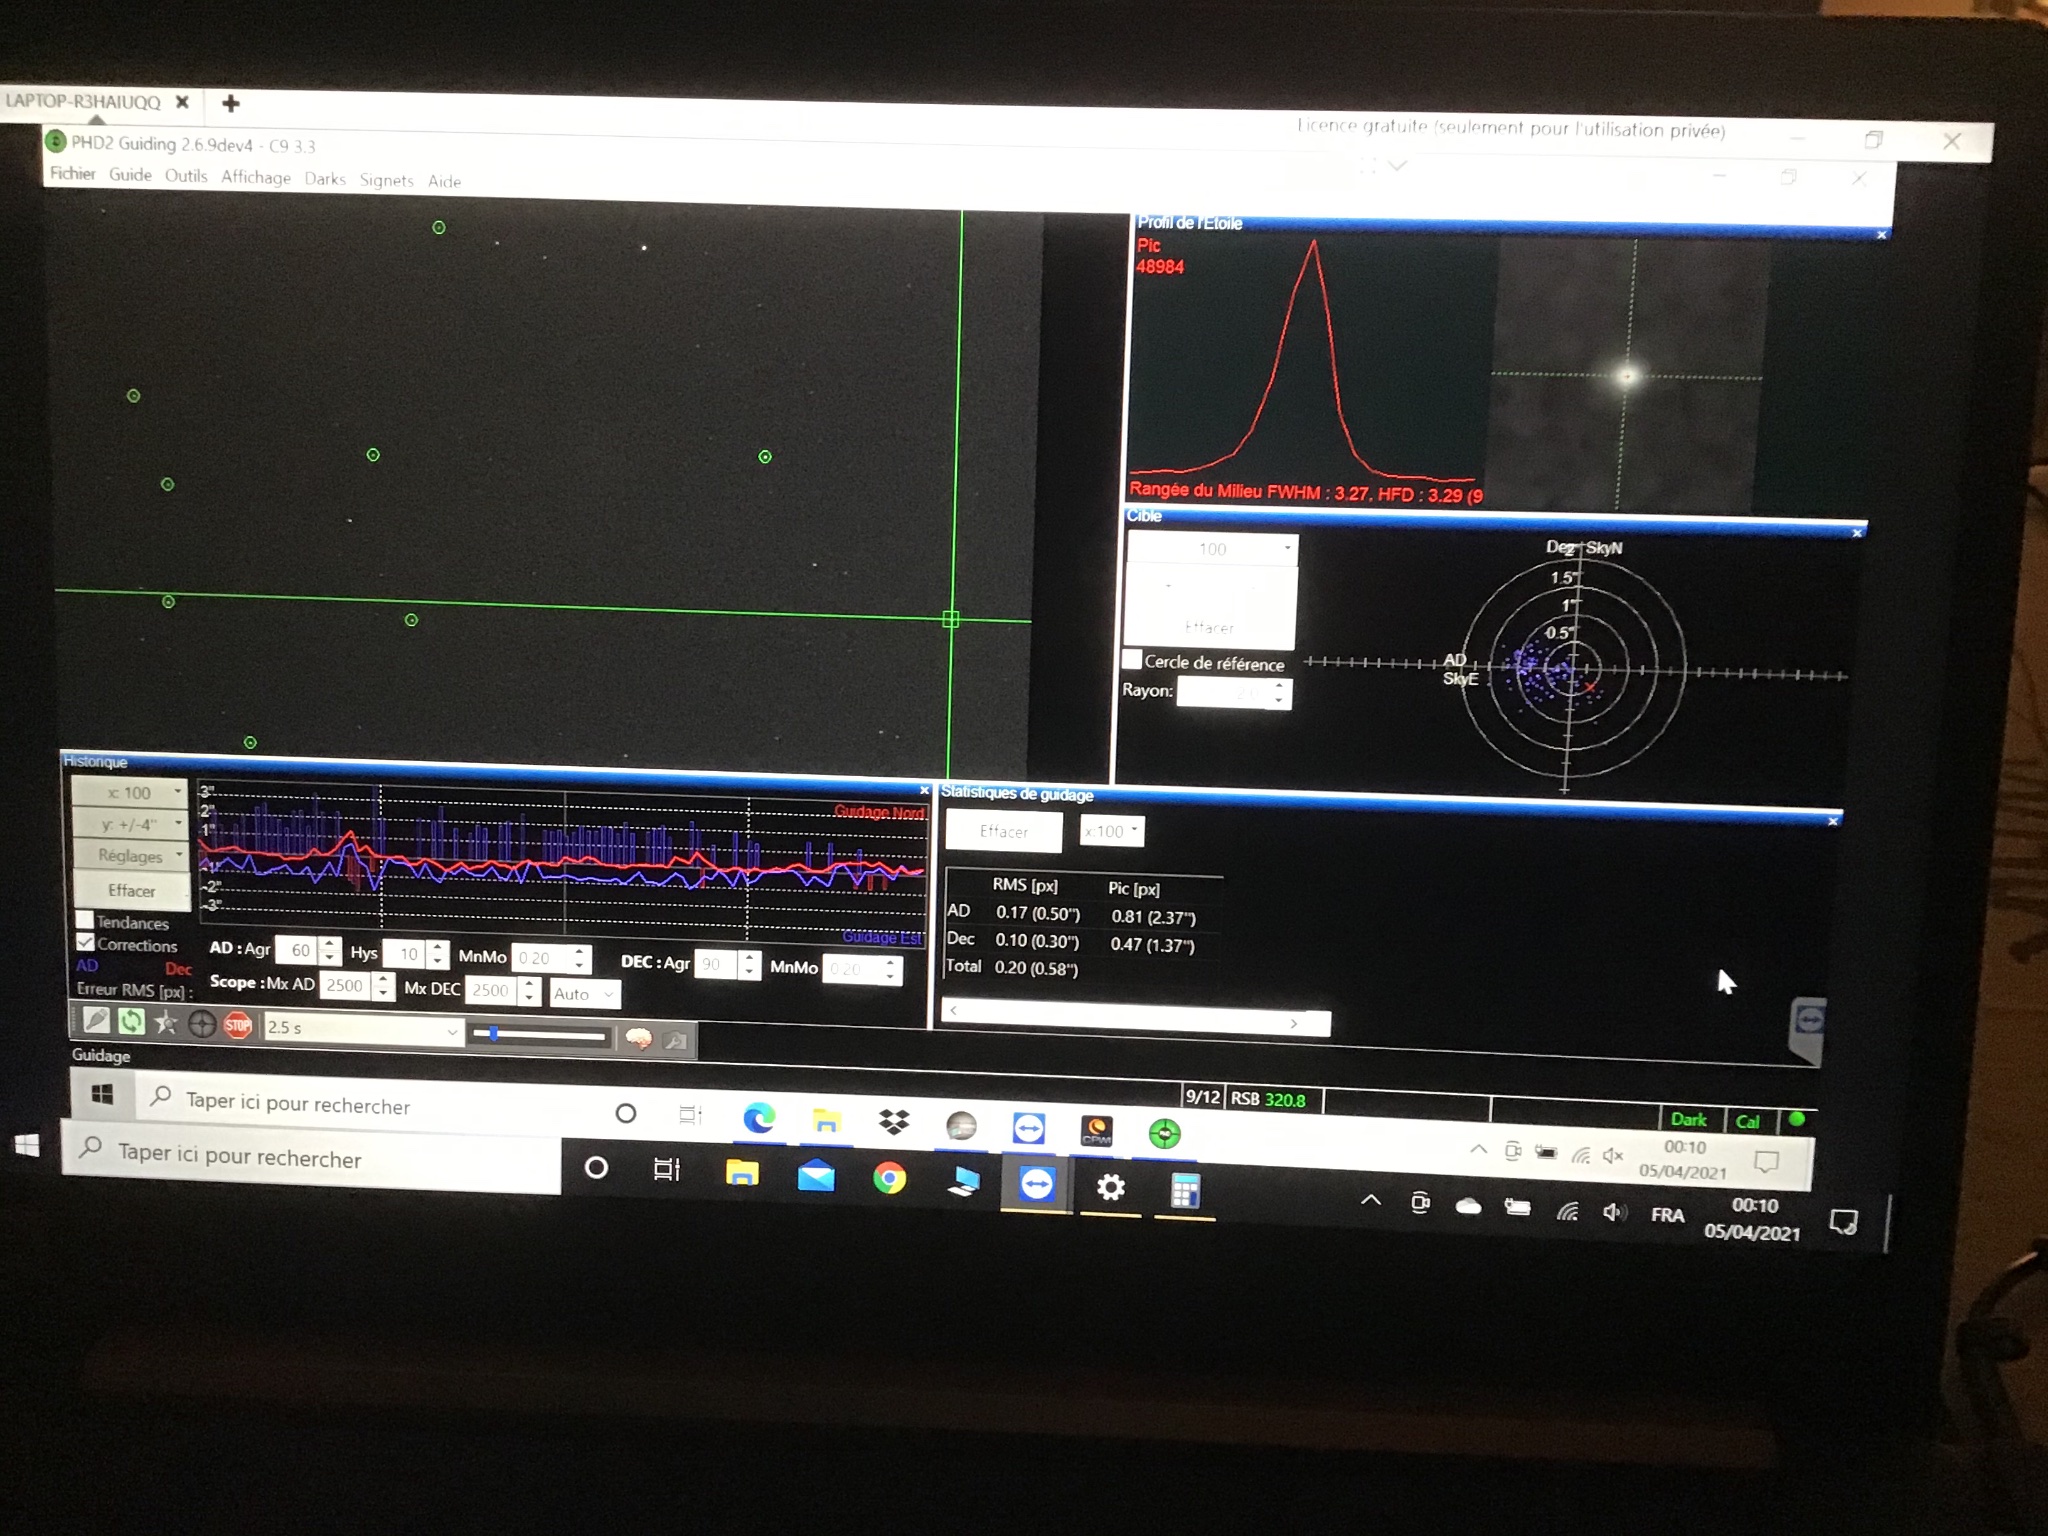Open the Affichage menu
The height and width of the screenshot is (1536, 2048).
pos(256,177)
